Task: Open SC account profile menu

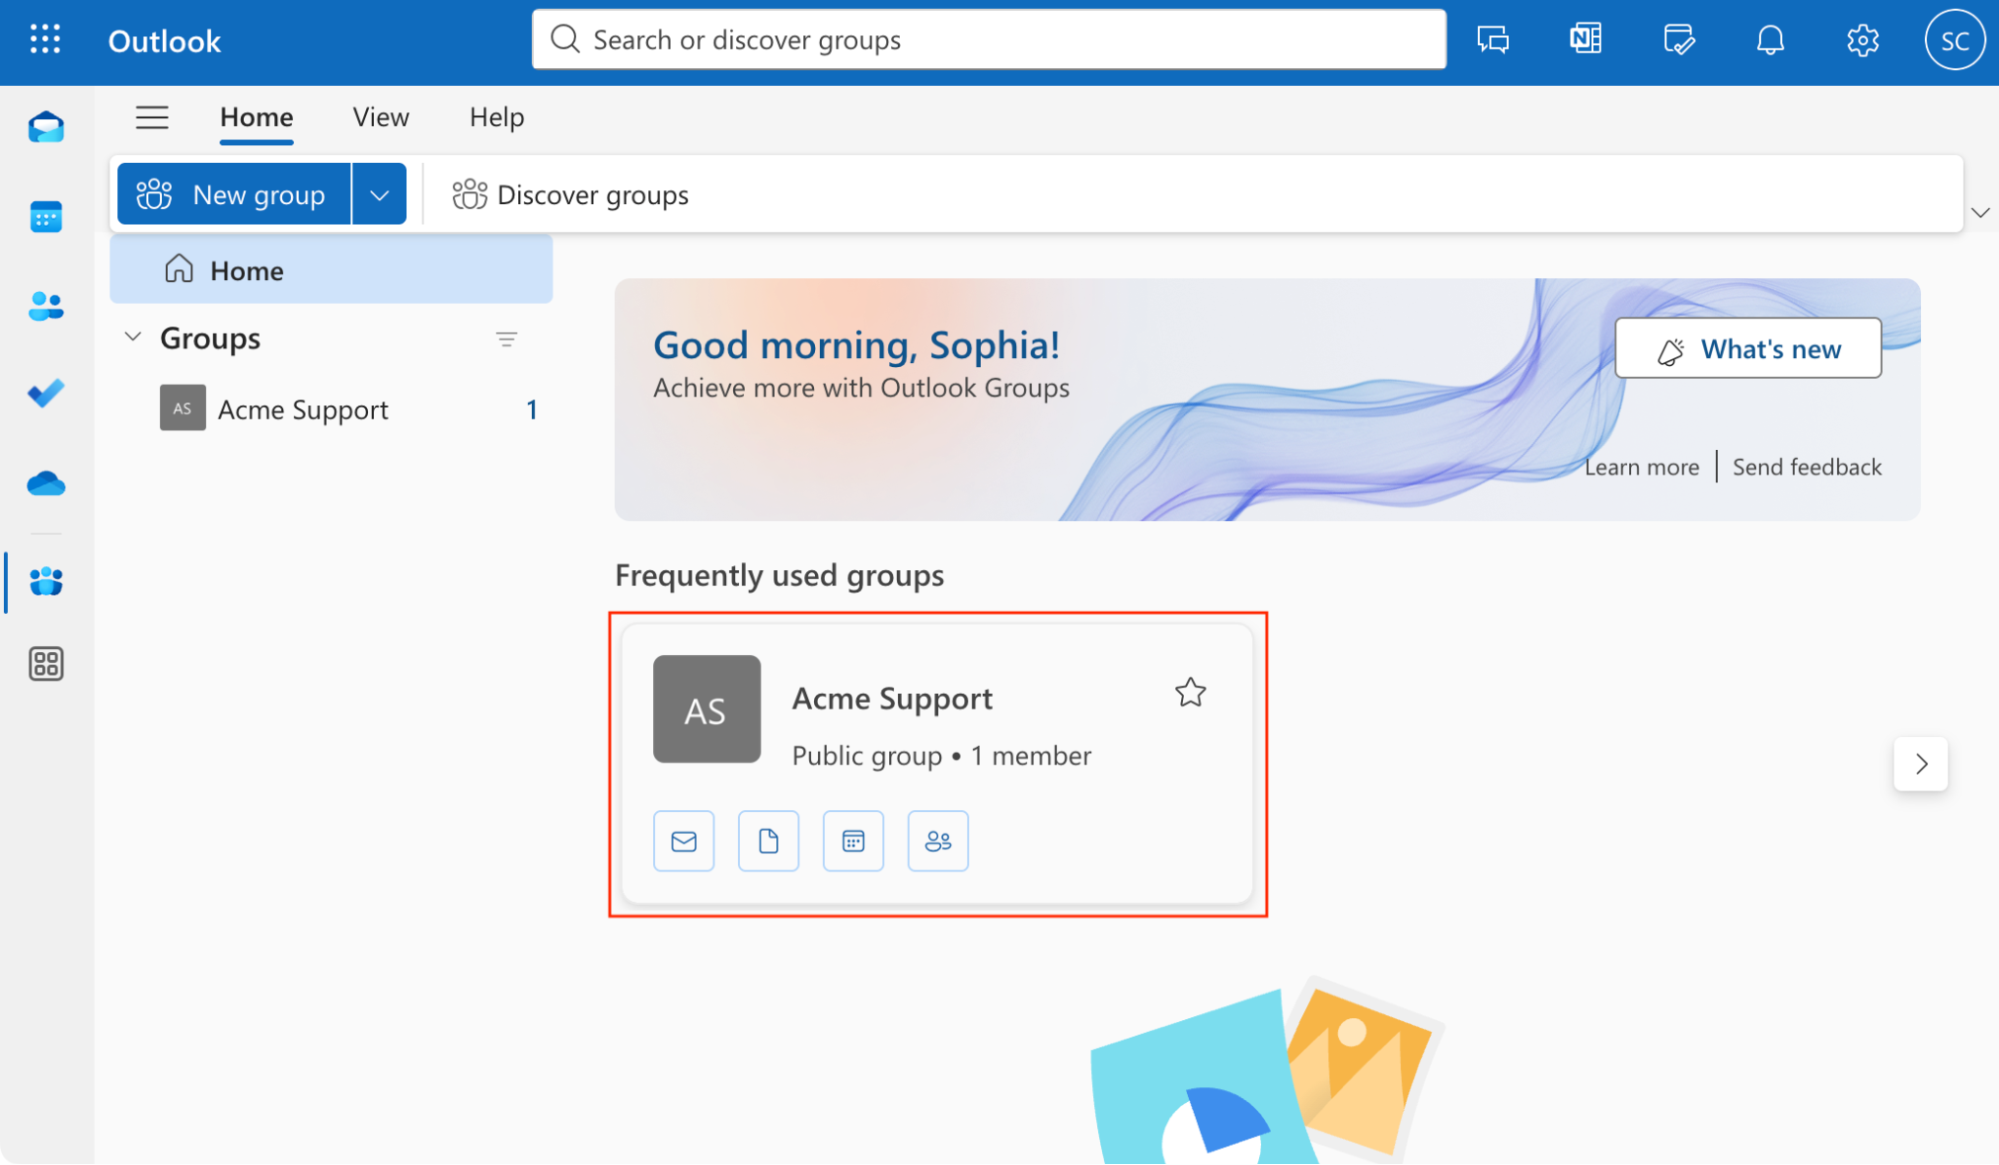Action: coord(1954,40)
